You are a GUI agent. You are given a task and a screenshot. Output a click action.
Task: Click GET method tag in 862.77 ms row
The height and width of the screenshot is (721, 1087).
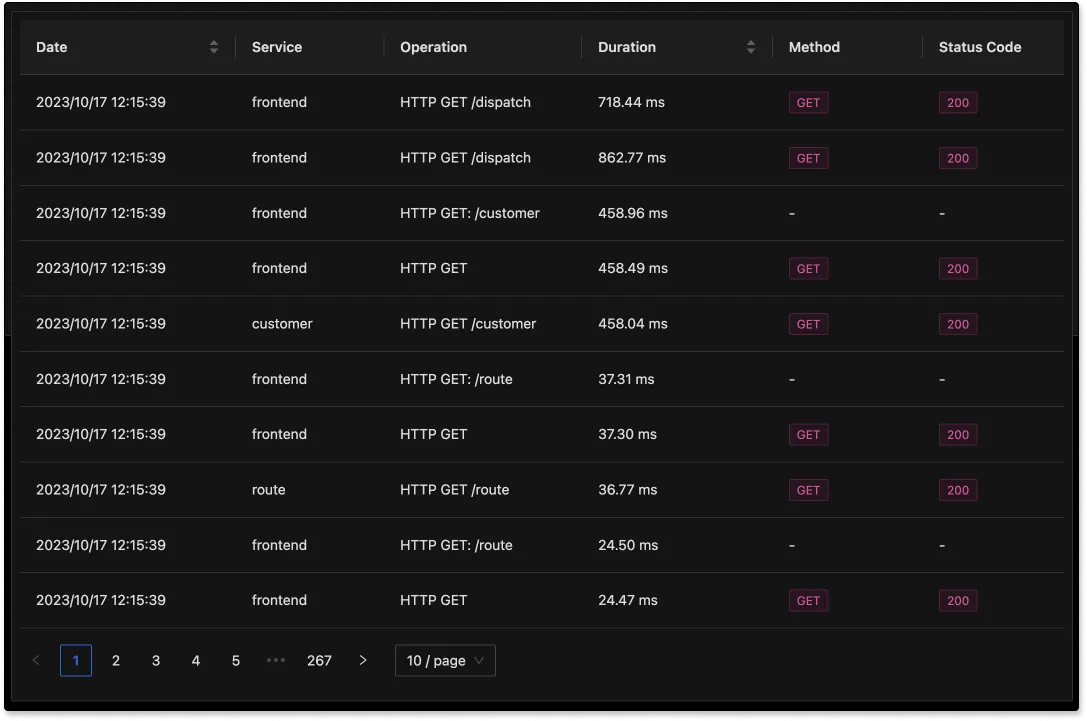pyautogui.click(x=808, y=158)
